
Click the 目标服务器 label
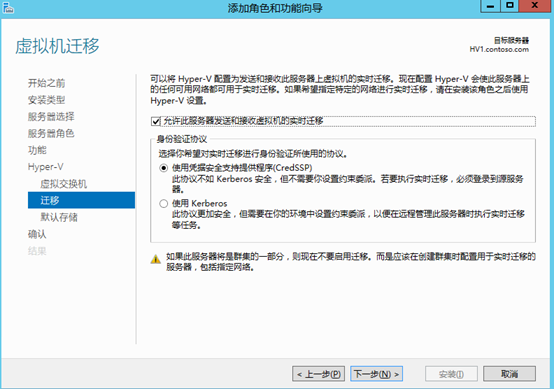[511, 40]
